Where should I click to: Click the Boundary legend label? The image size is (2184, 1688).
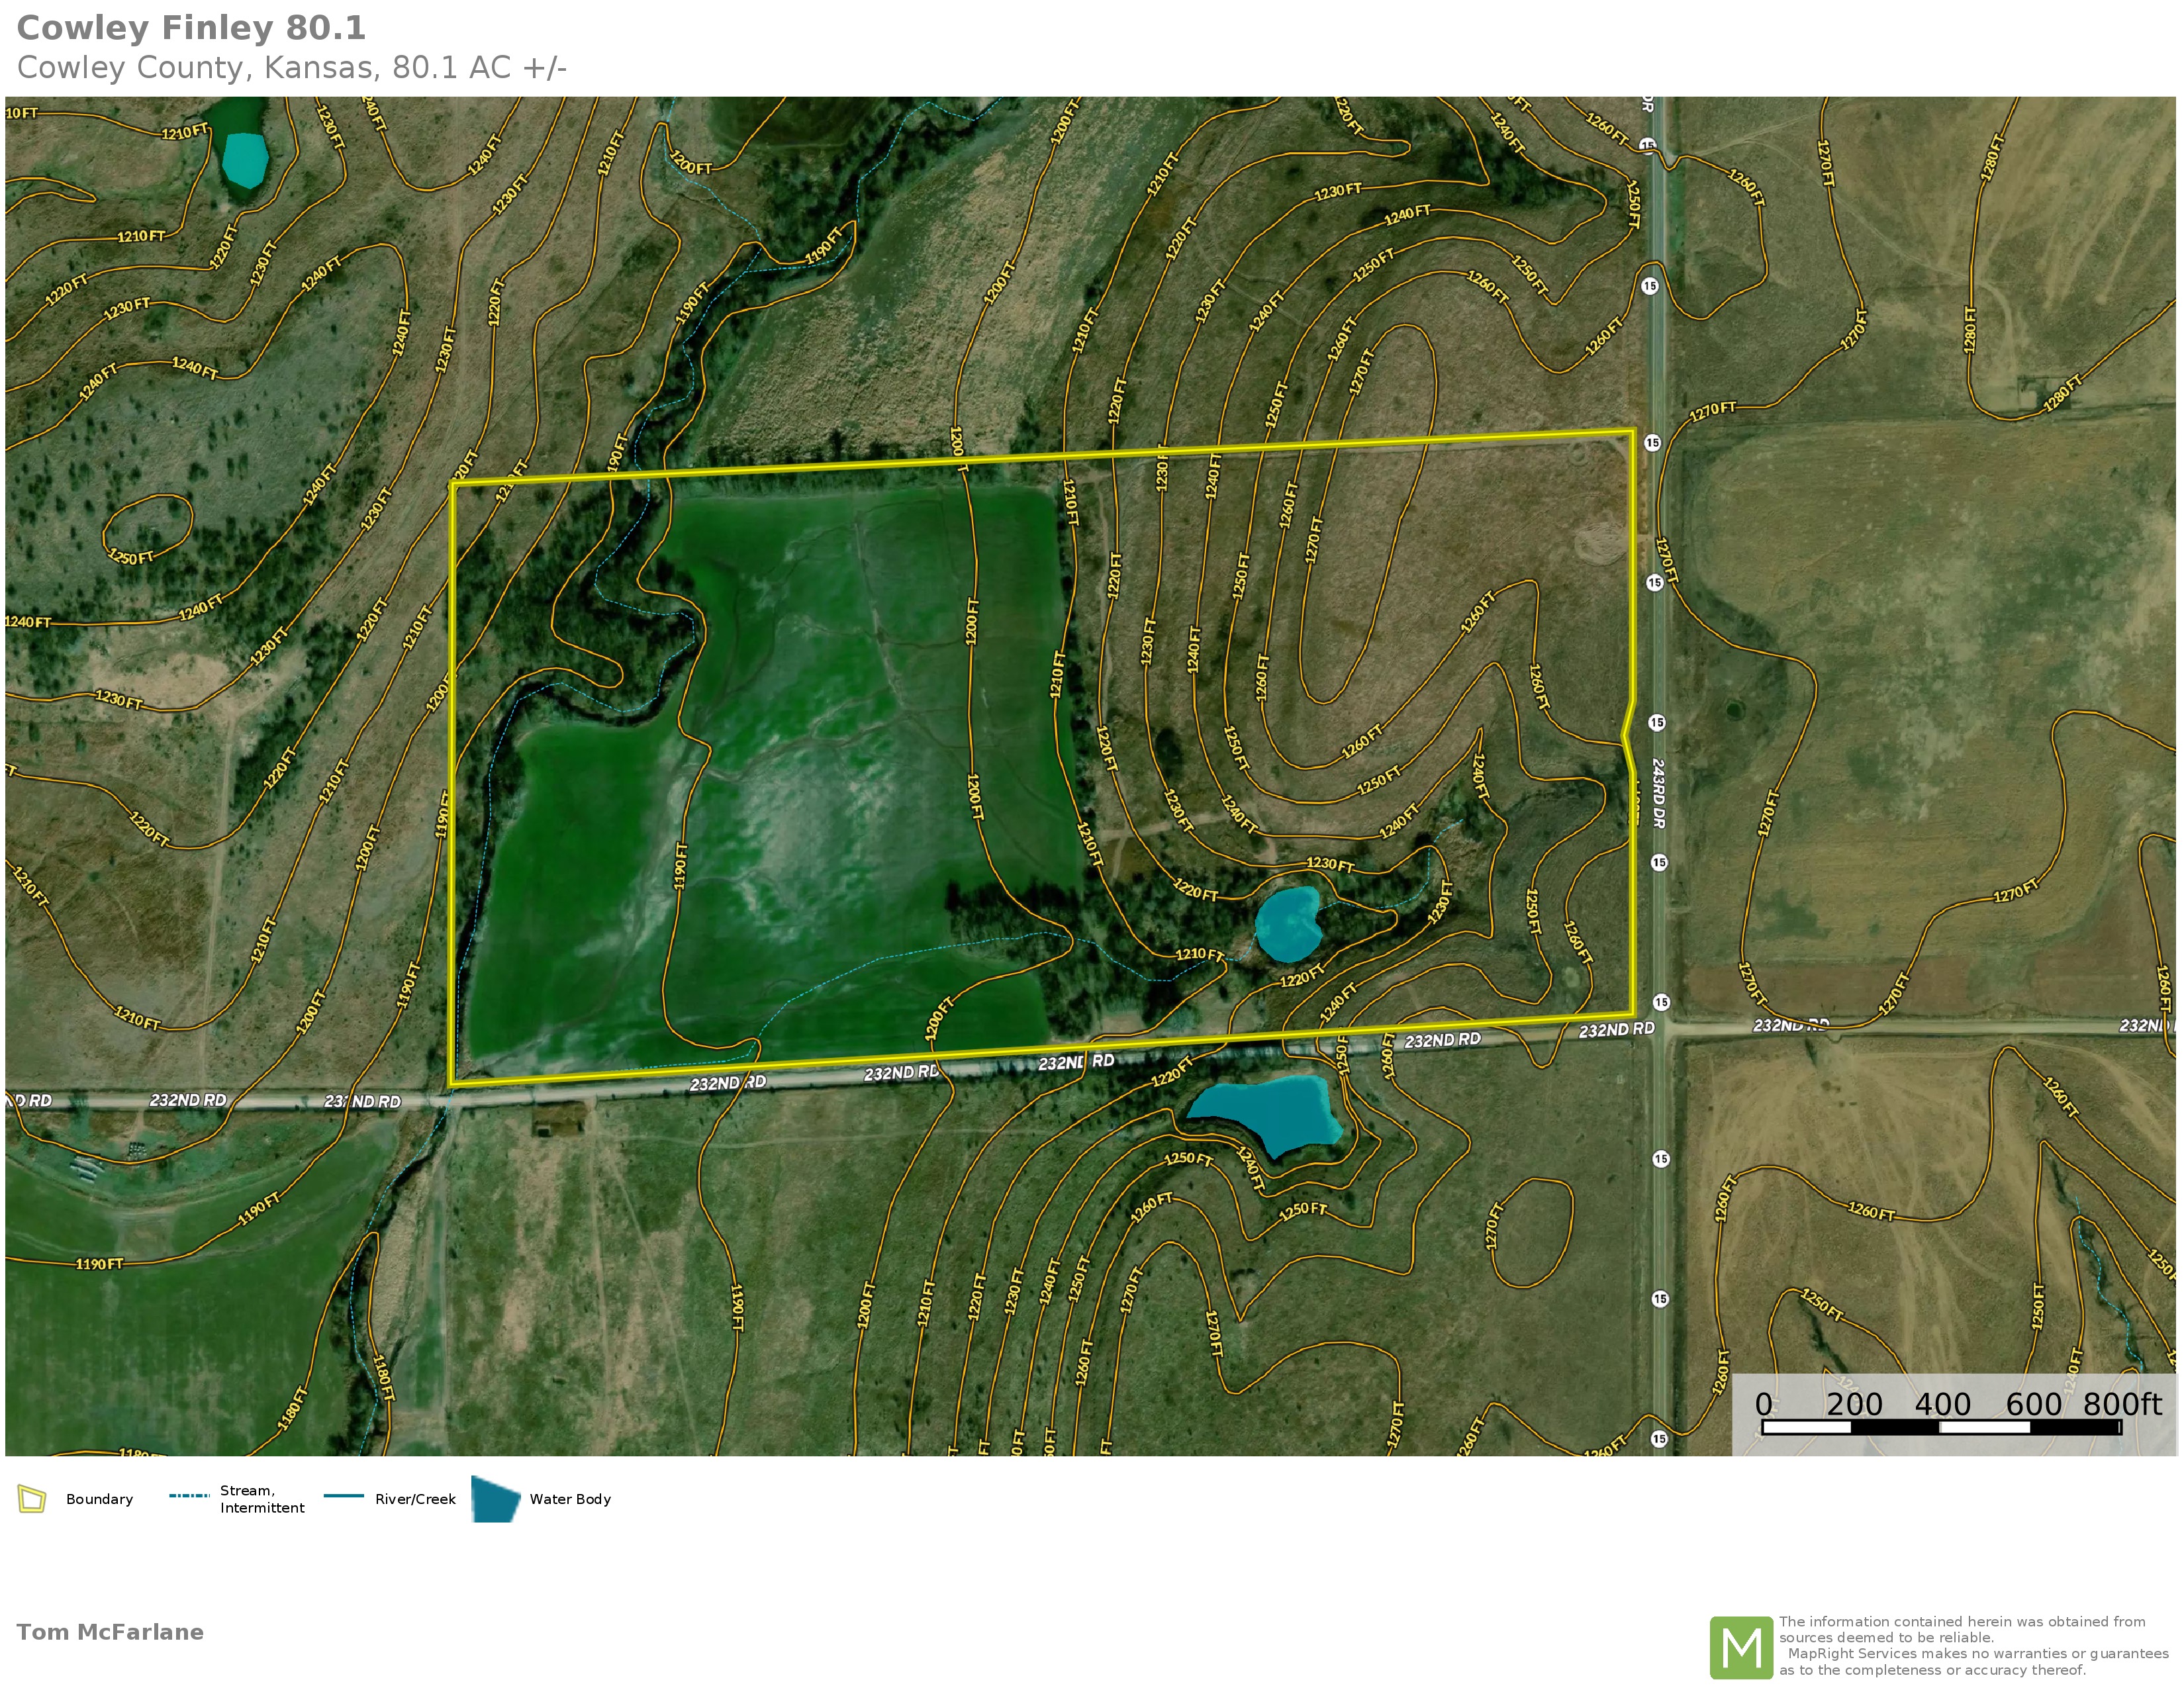click(x=99, y=1499)
